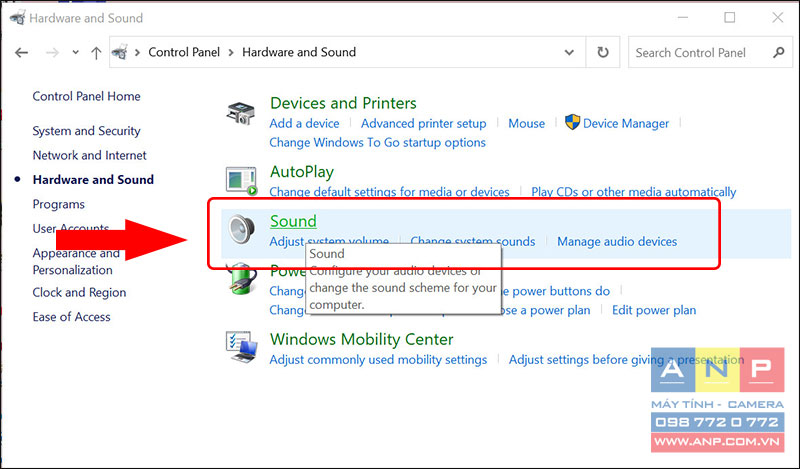Open System and Security category
Screen dimensions: 800x469
(x=86, y=131)
